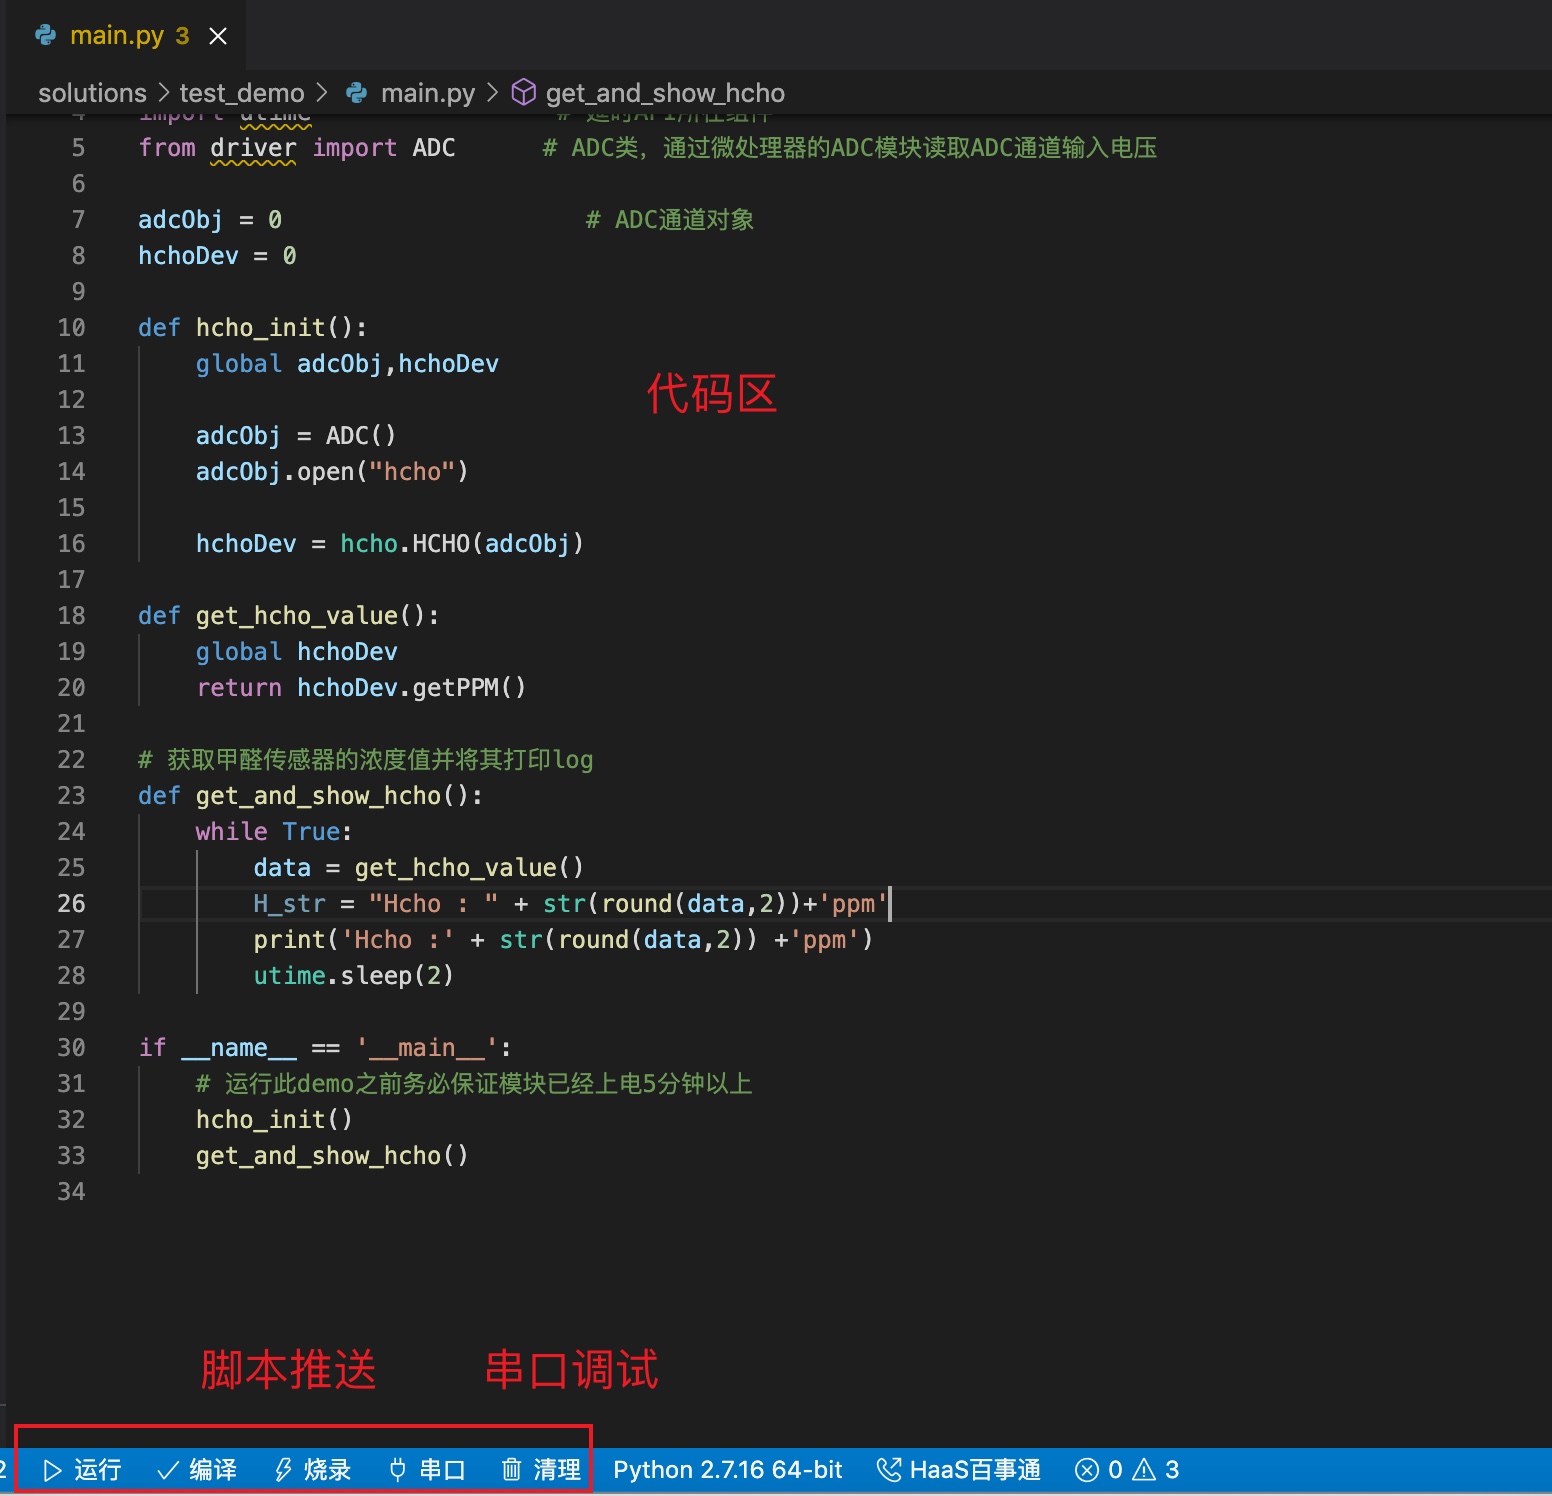Open test_demo breadcrumb to browse folder
This screenshot has width=1552, height=1496.
pos(241,92)
